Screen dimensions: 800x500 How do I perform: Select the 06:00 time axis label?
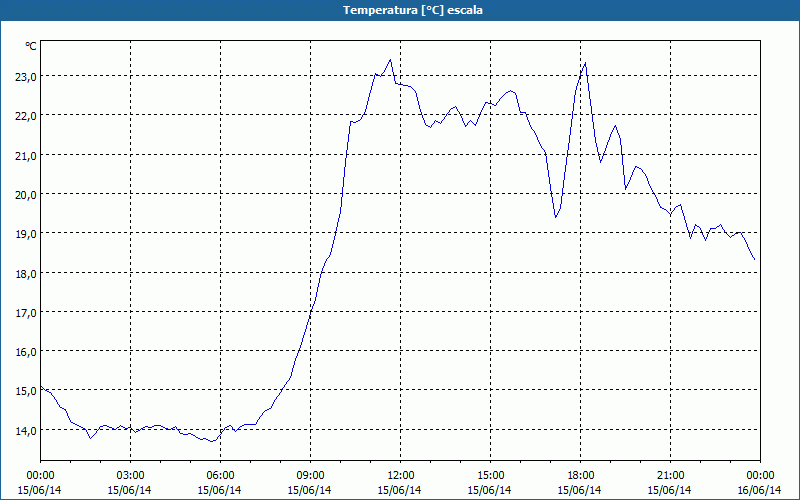pyautogui.click(x=220, y=476)
